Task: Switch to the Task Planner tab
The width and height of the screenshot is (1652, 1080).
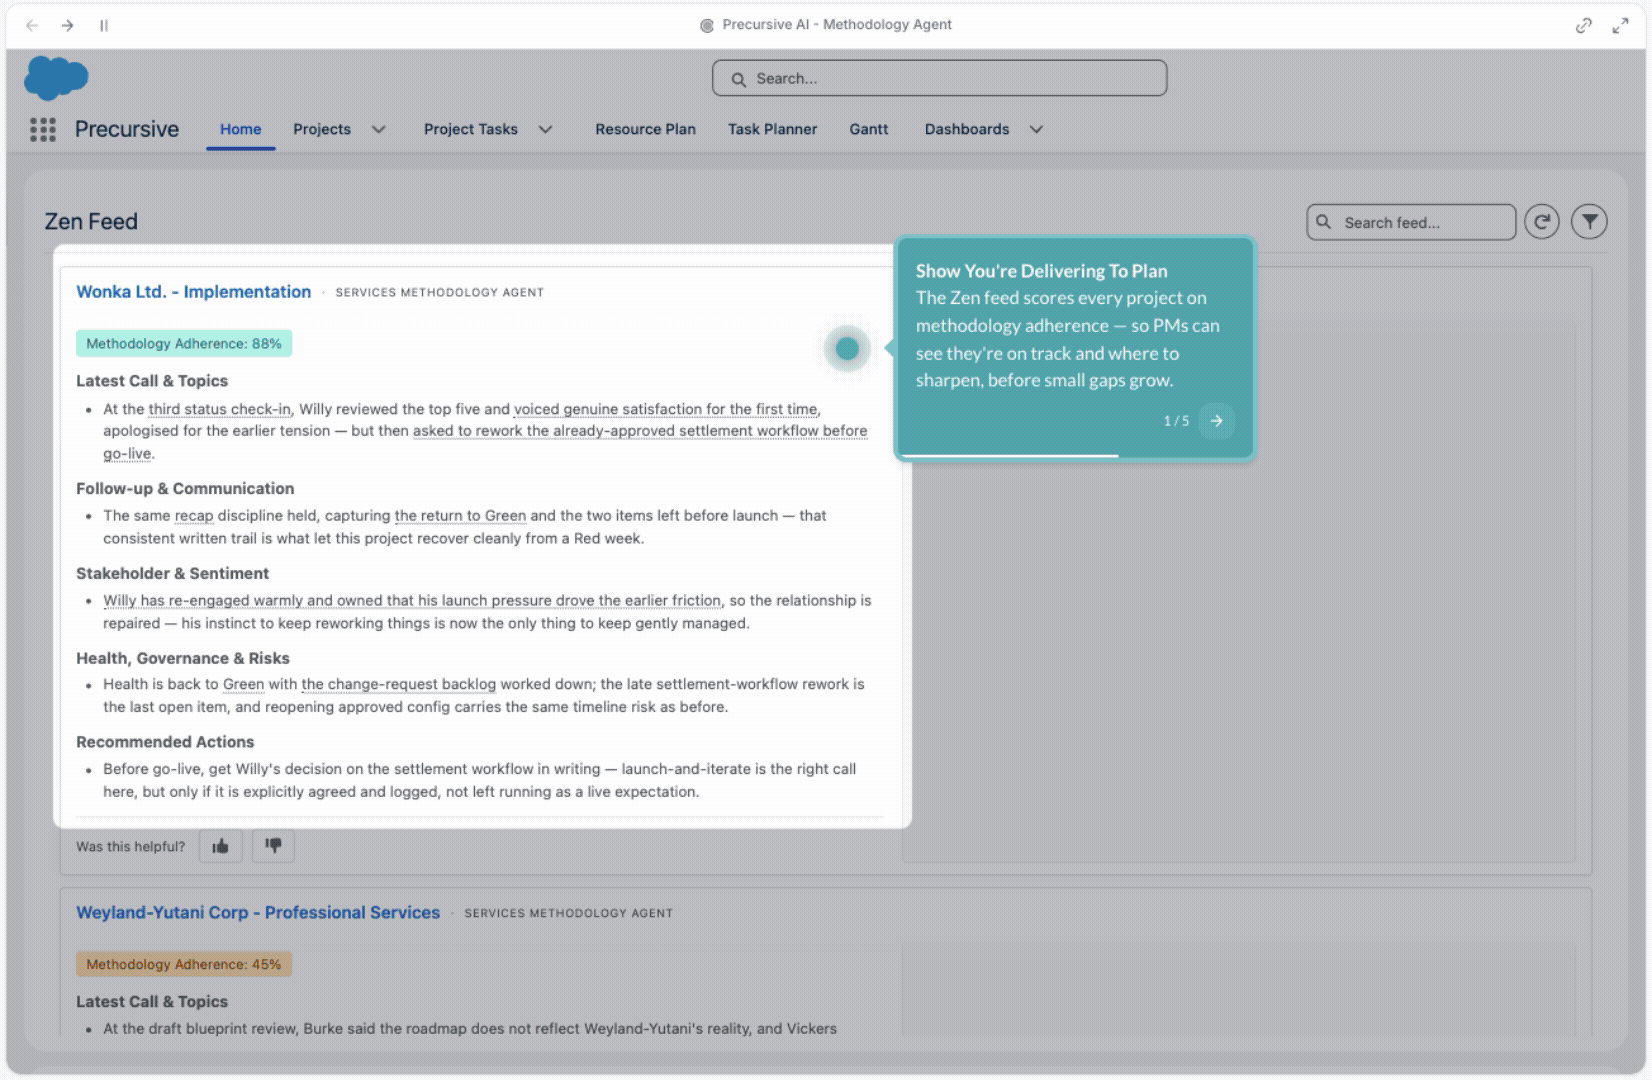Action: [772, 129]
